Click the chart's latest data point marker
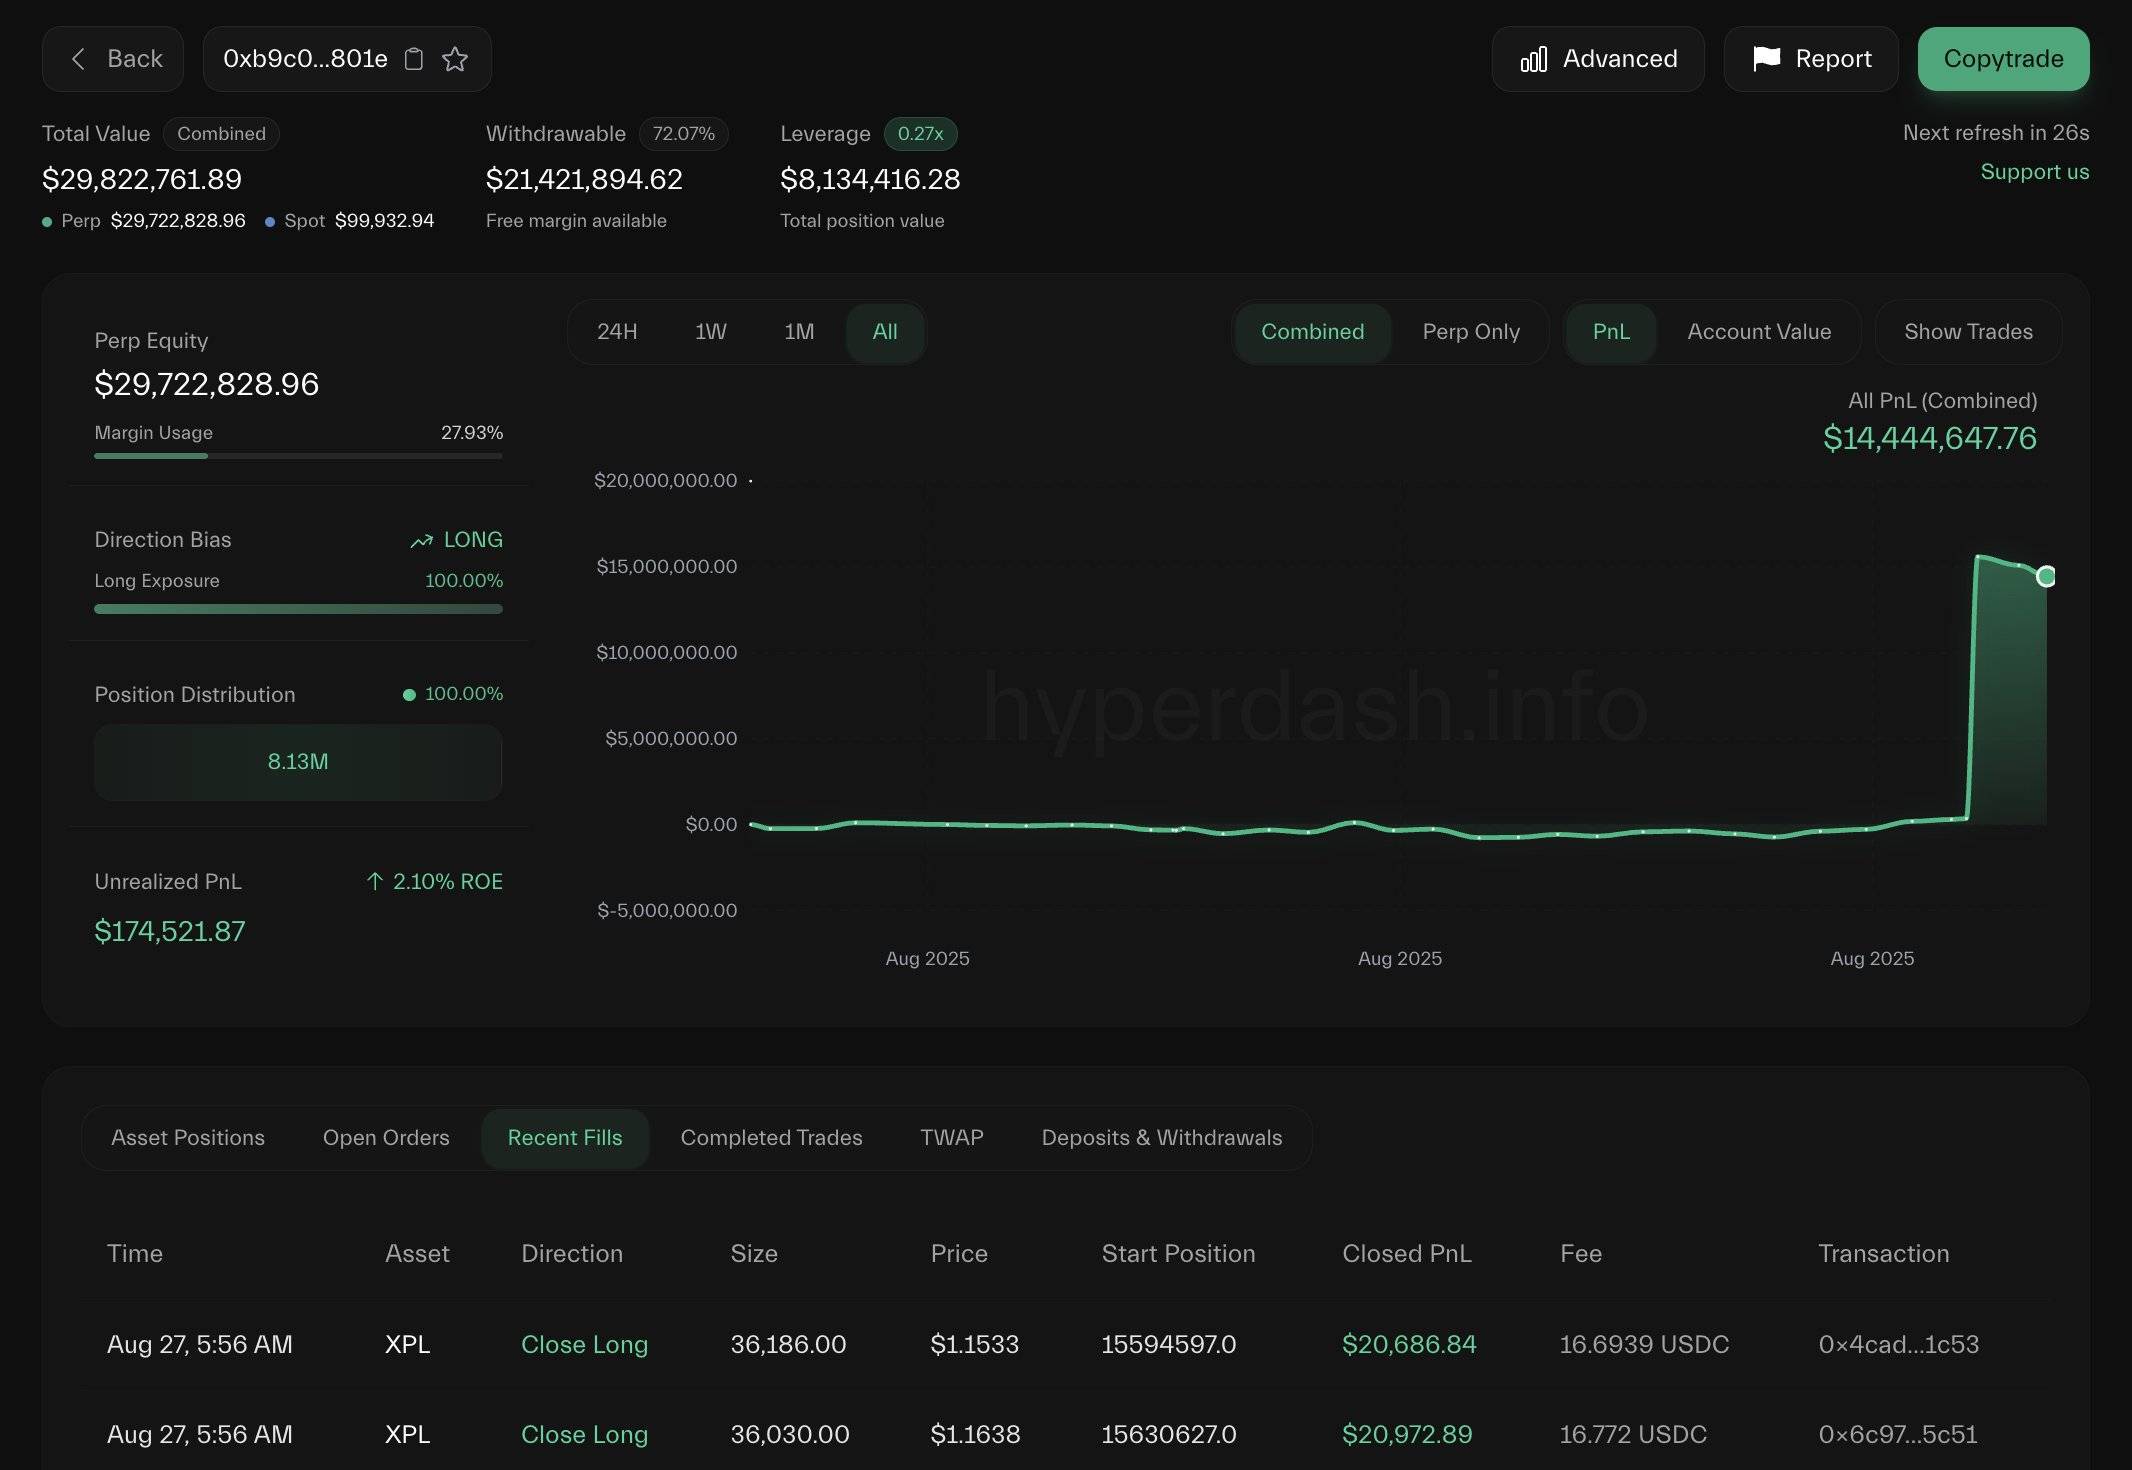Screen dimensions: 2132x1470 point(2045,576)
